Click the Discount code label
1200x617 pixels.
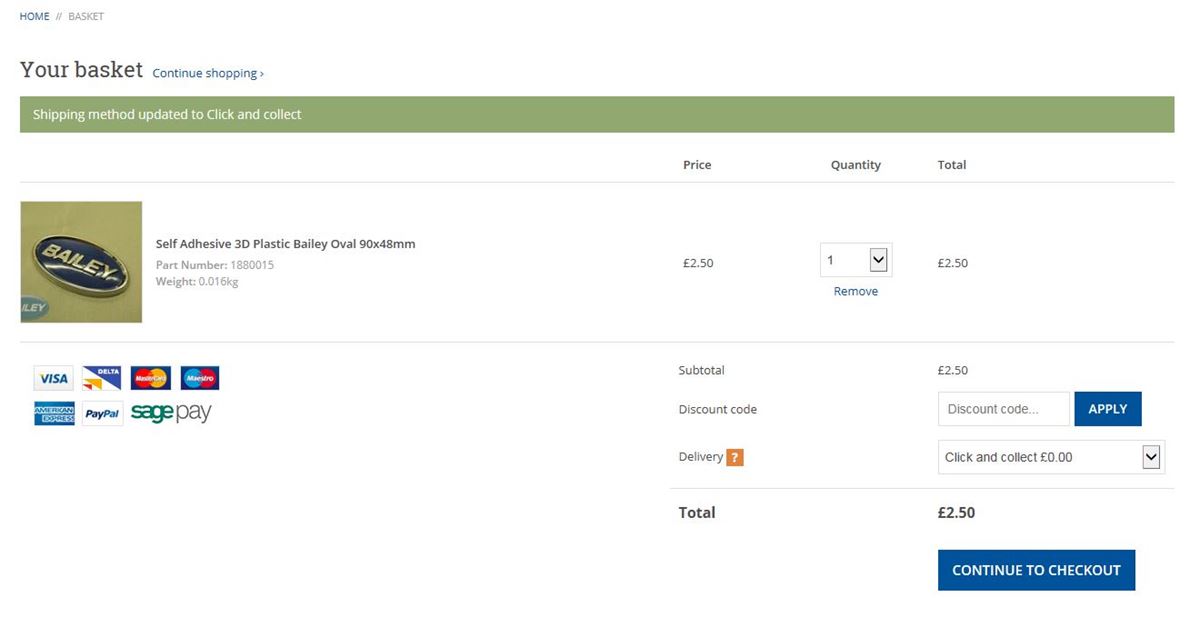(718, 409)
